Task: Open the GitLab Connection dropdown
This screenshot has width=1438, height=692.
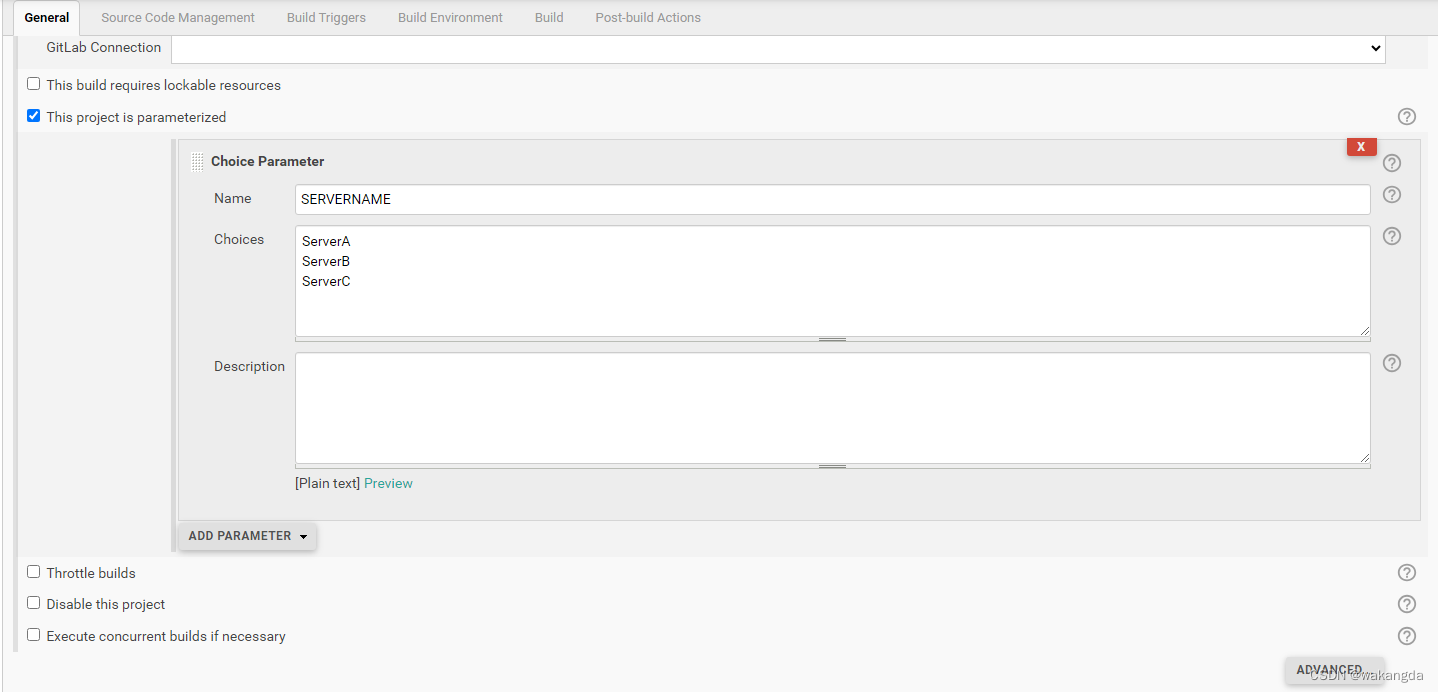Action: tap(778, 48)
